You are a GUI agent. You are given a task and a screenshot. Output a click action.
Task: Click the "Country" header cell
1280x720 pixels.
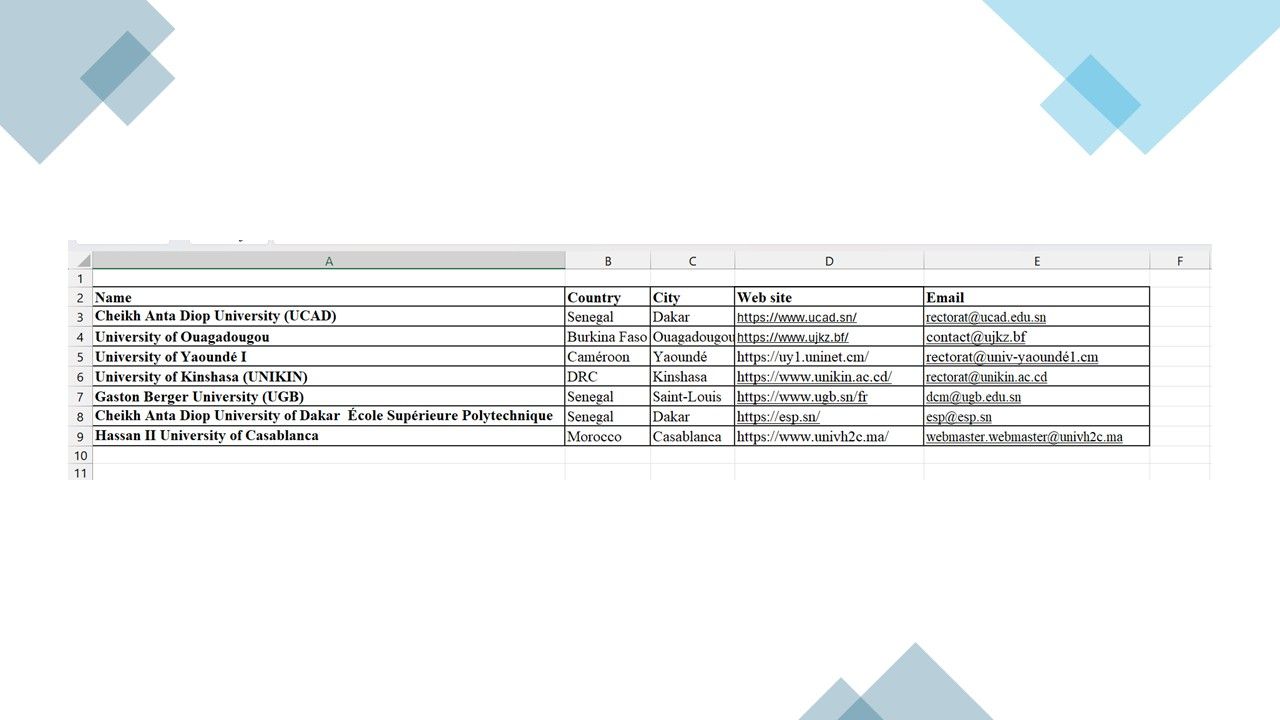[608, 297]
